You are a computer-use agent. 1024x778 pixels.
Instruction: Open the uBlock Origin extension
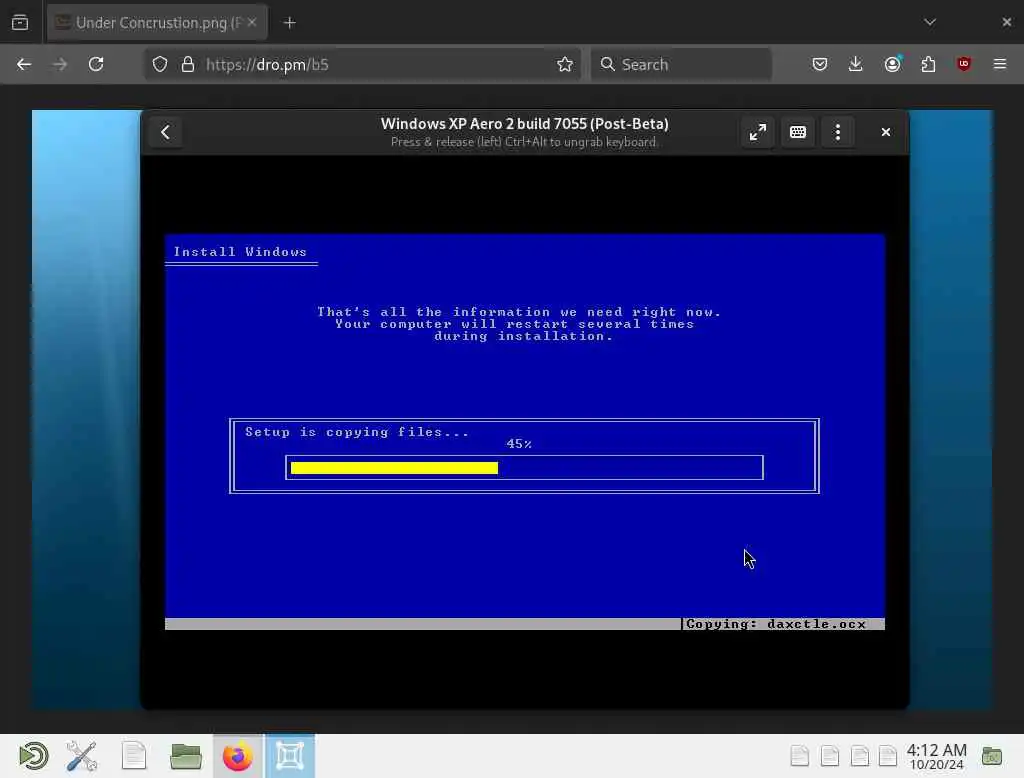click(x=963, y=64)
